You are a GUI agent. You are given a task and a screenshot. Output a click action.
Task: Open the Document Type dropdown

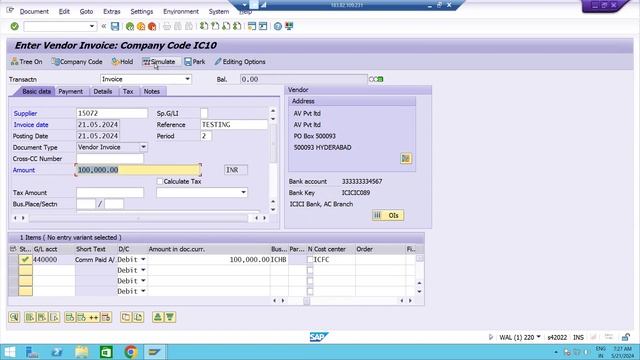(143, 147)
